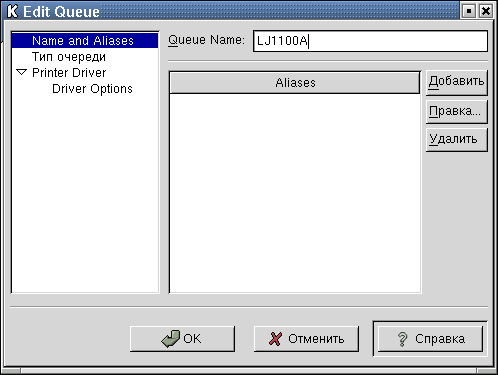Click the Удалить delete button
498x375 pixels.
click(456, 139)
